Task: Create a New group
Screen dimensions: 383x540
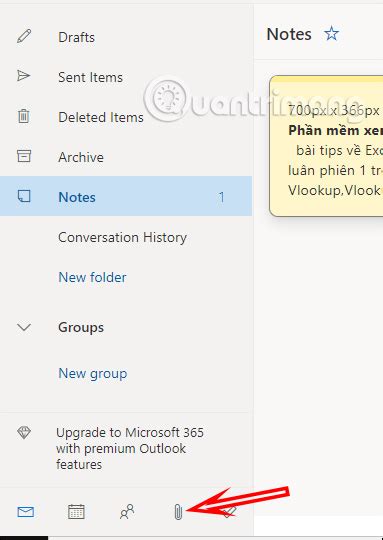Action: [93, 373]
